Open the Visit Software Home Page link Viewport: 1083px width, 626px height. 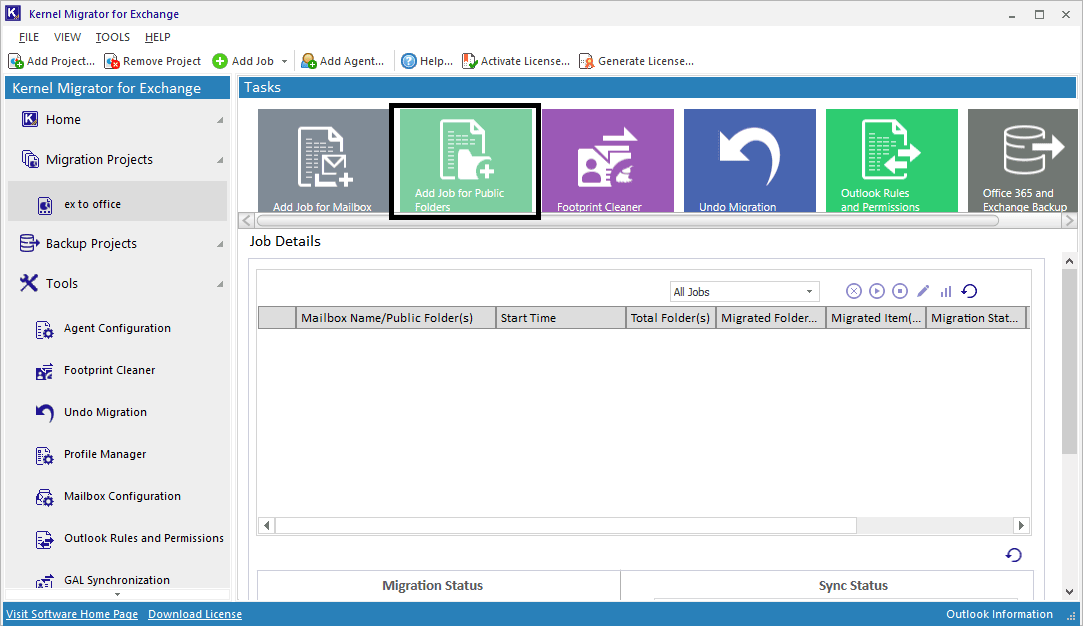[x=72, y=614]
